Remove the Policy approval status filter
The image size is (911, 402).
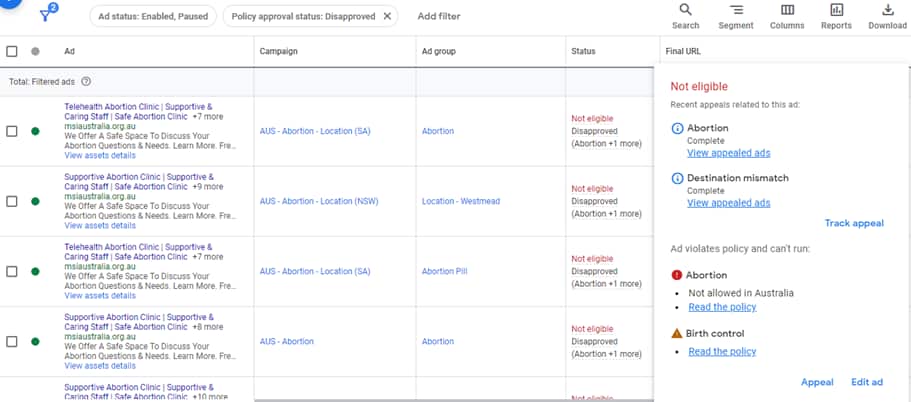pyautogui.click(x=387, y=17)
